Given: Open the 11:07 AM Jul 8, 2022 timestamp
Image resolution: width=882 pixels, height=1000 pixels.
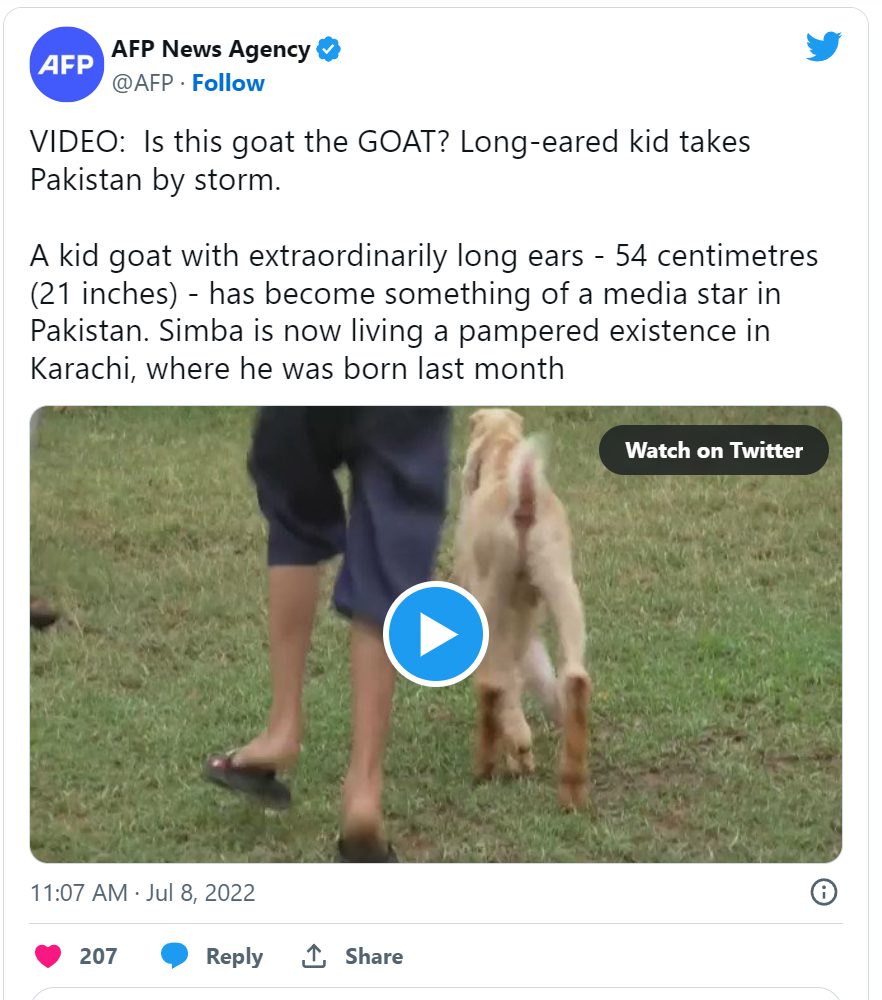Looking at the screenshot, I should [x=143, y=892].
